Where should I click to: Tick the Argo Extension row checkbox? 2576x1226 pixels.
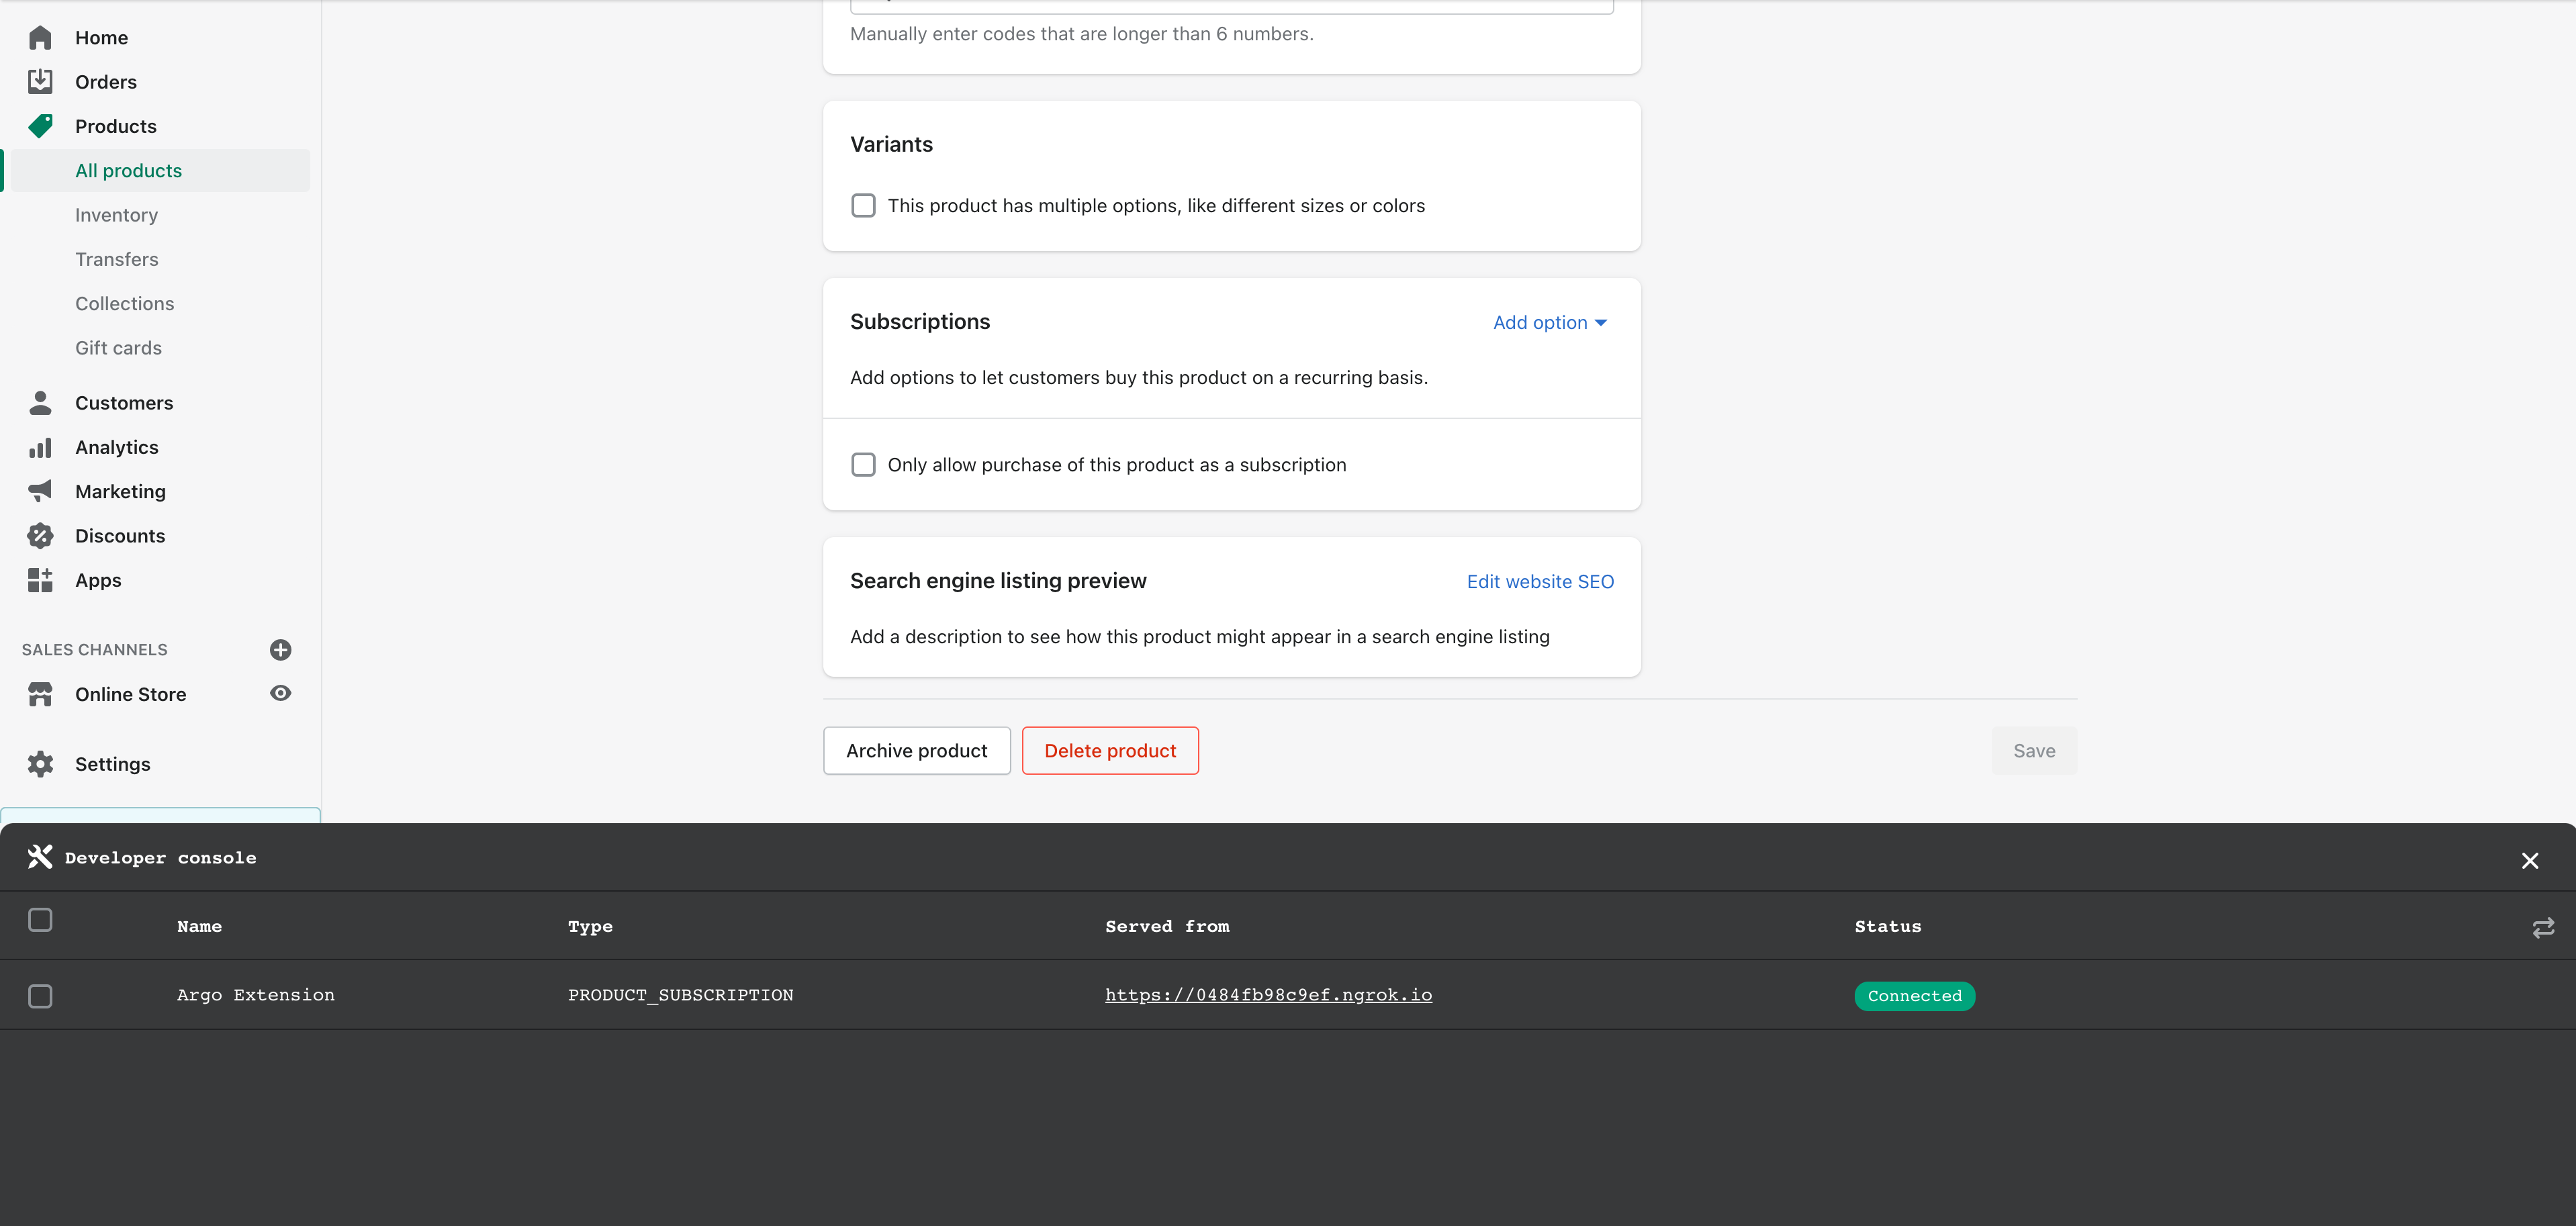tap(40, 996)
